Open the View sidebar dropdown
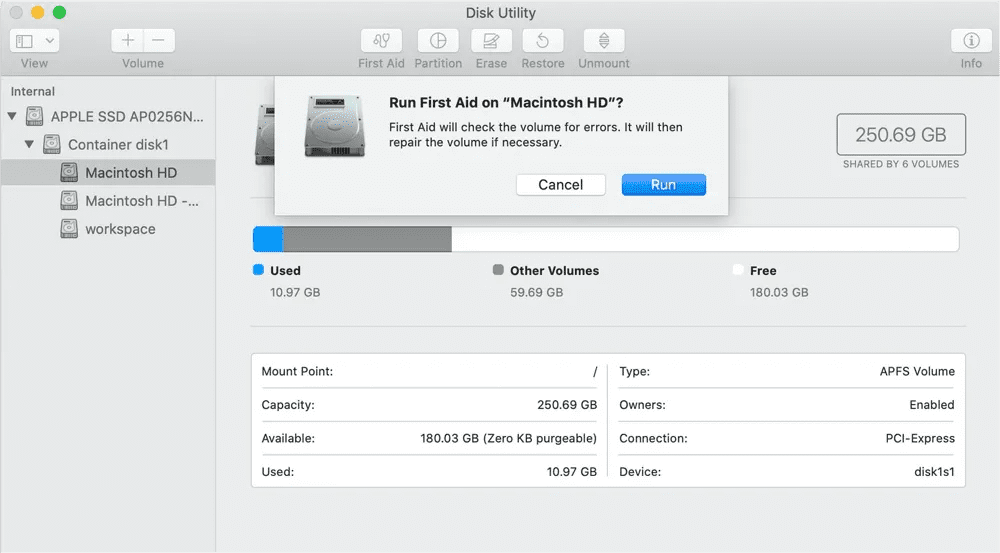Screen dimensions: 1000x553 pos(35,41)
